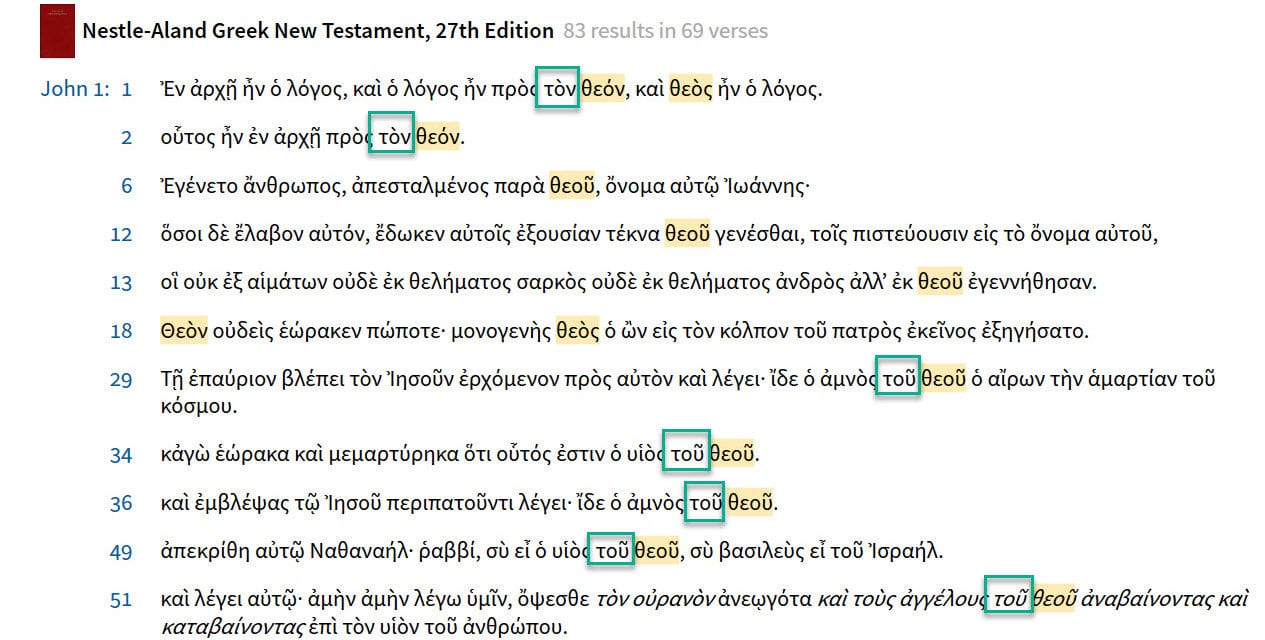
Task: Click the "83 results in 69 verses" count
Action: (665, 31)
